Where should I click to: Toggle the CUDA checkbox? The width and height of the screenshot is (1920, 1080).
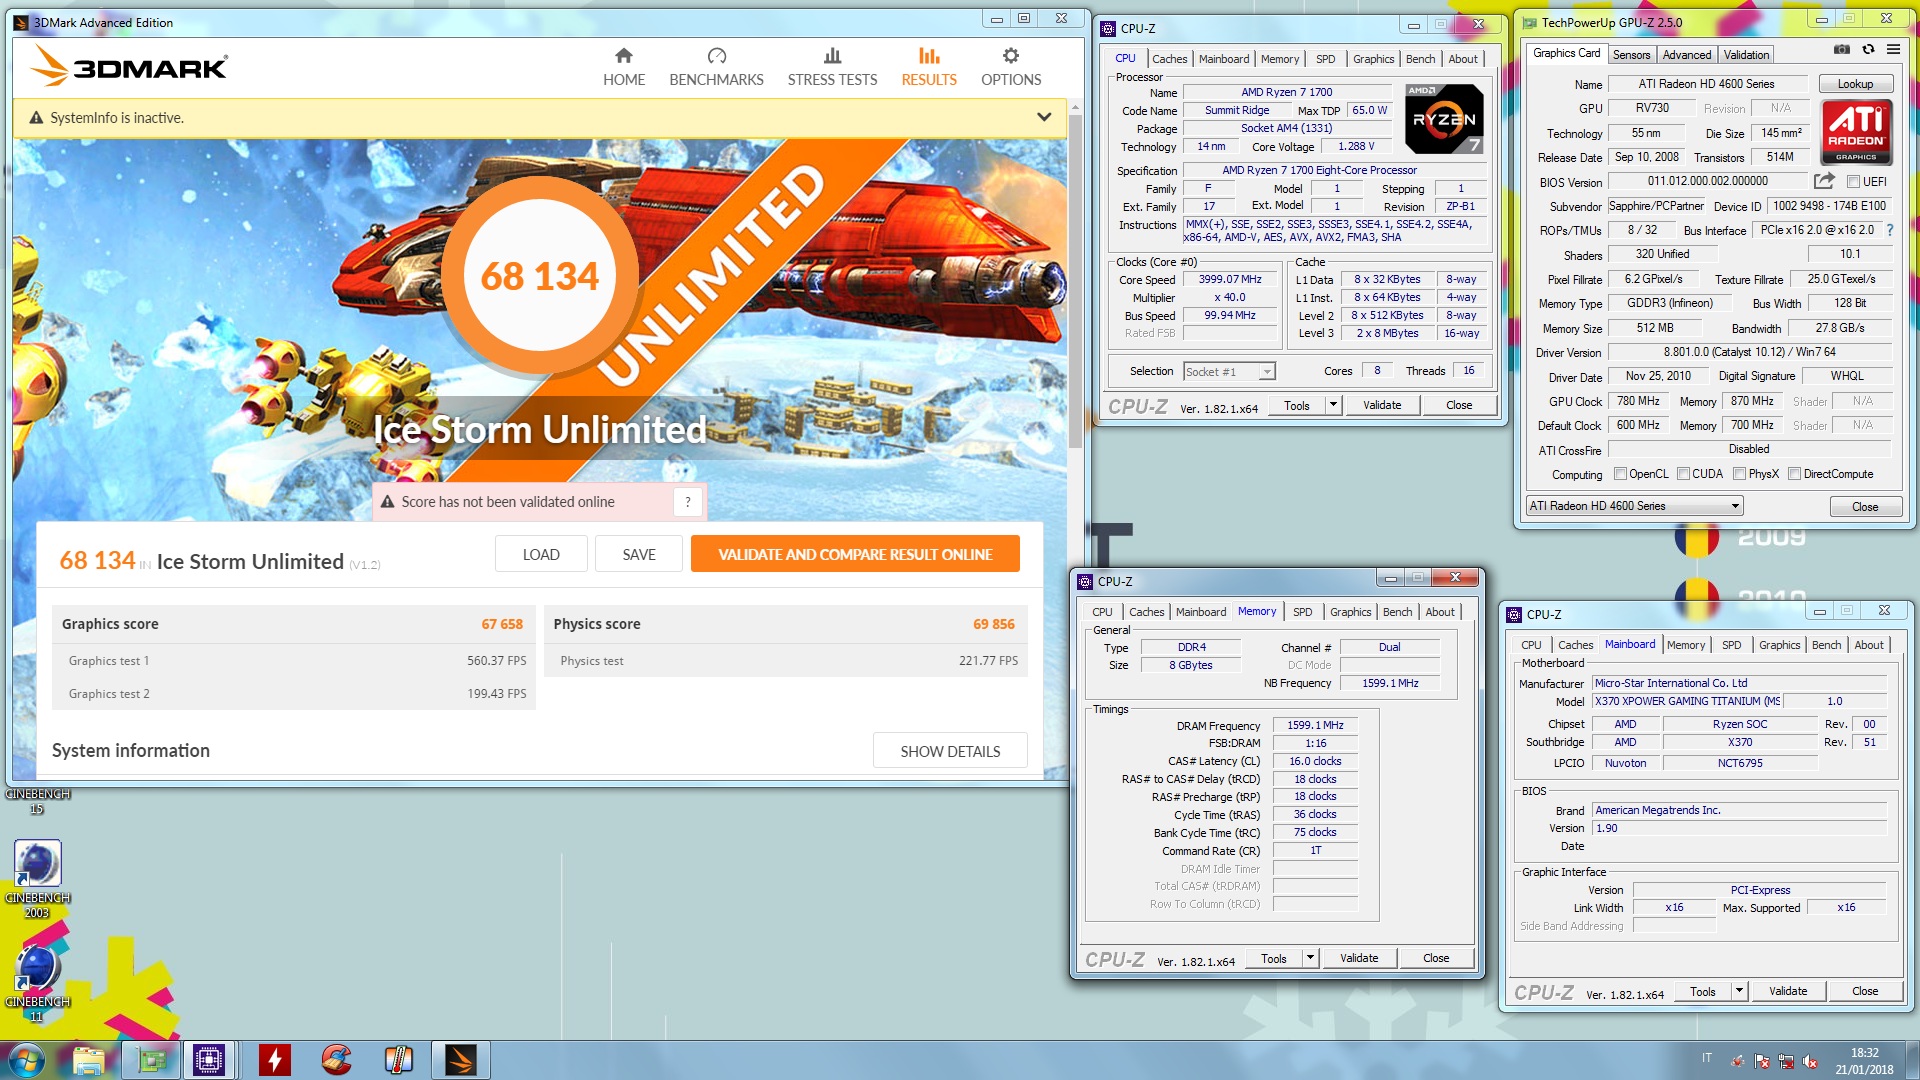(x=1683, y=474)
